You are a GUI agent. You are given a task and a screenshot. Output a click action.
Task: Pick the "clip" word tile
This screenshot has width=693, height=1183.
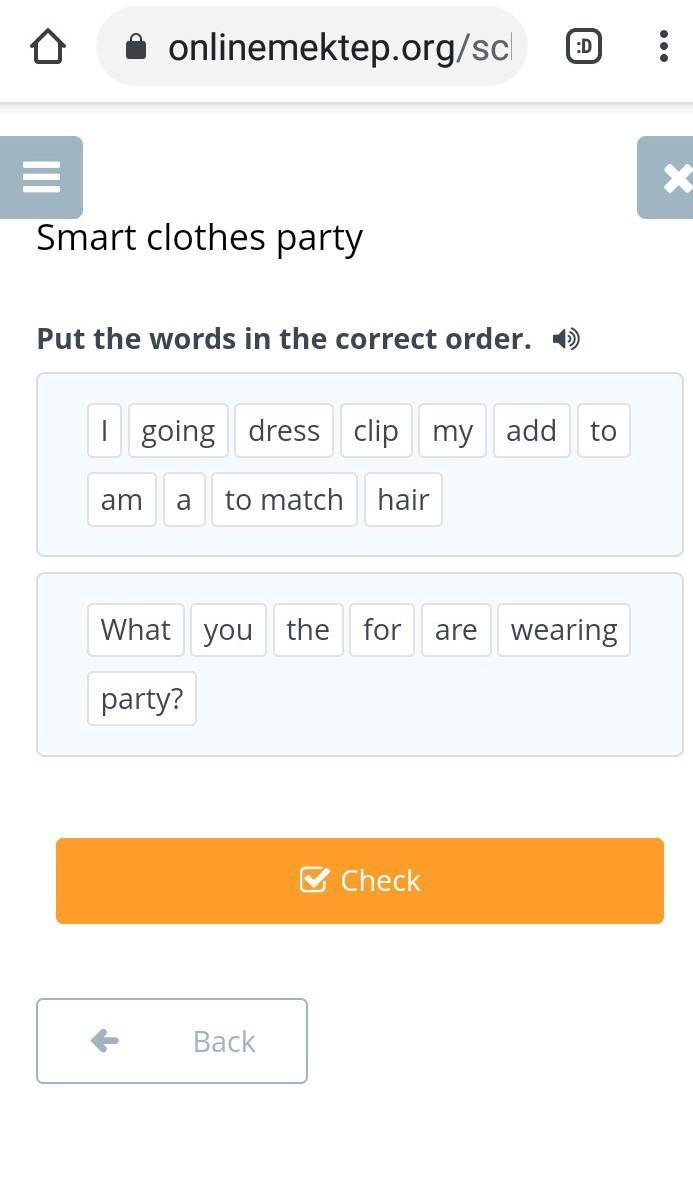[x=376, y=431]
